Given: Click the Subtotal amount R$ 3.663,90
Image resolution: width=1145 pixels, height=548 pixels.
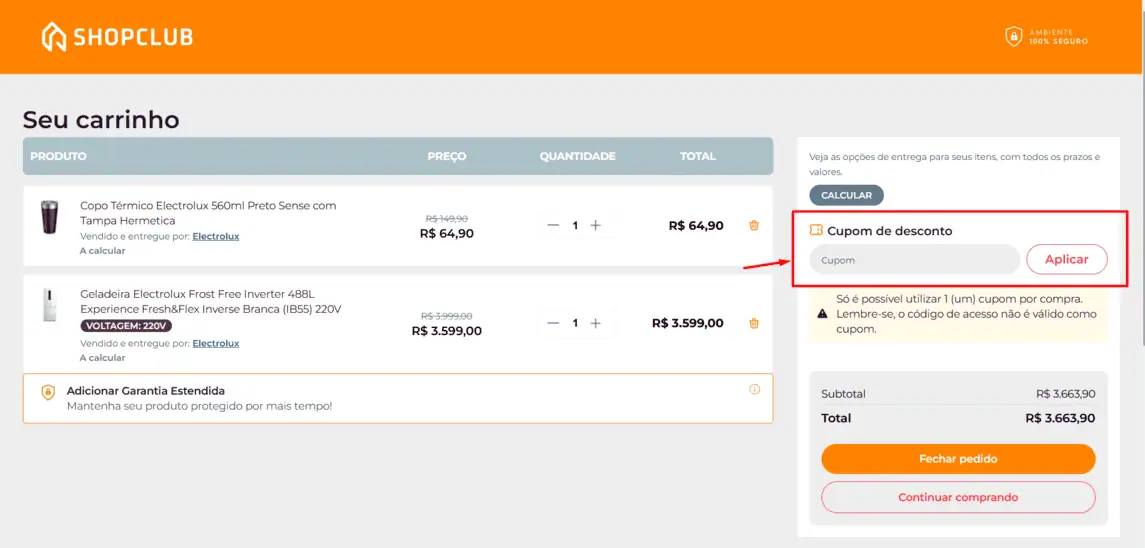Looking at the screenshot, I should pos(1065,394).
